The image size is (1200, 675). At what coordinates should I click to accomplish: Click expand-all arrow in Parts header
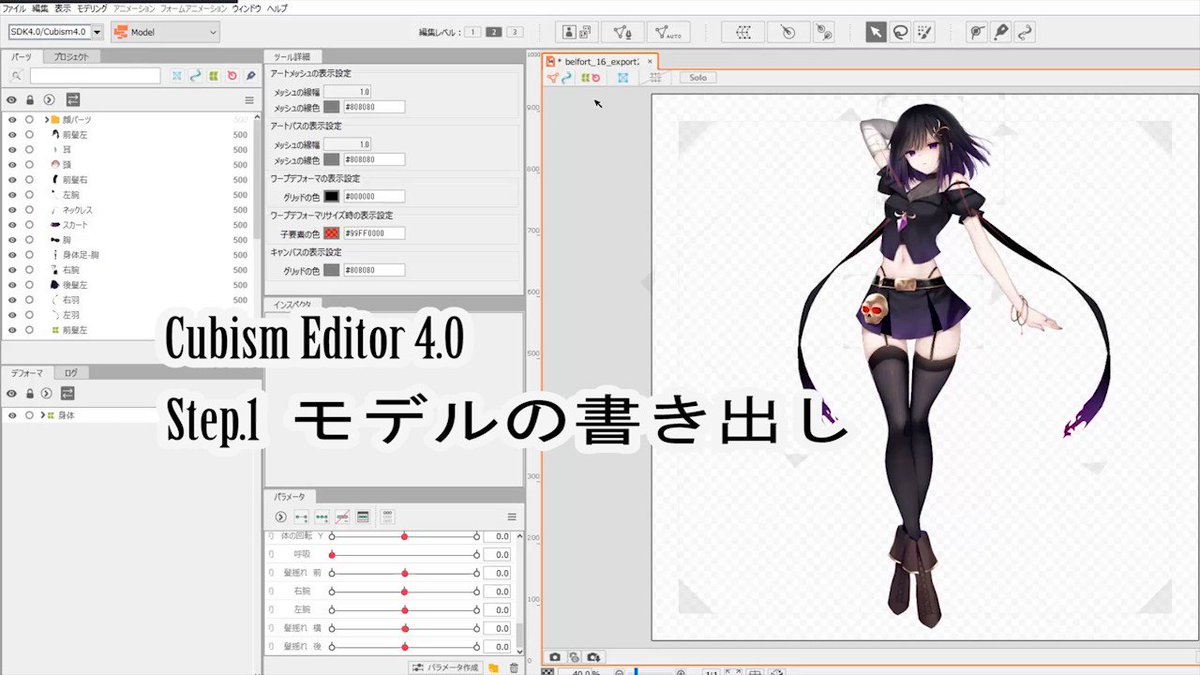click(x=49, y=100)
